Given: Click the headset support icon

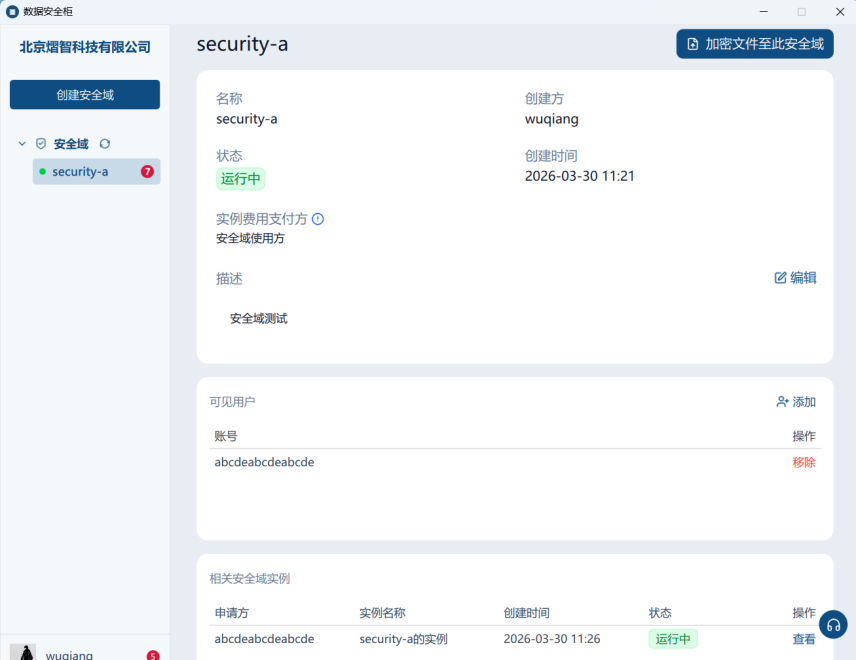Looking at the screenshot, I should click(833, 624).
